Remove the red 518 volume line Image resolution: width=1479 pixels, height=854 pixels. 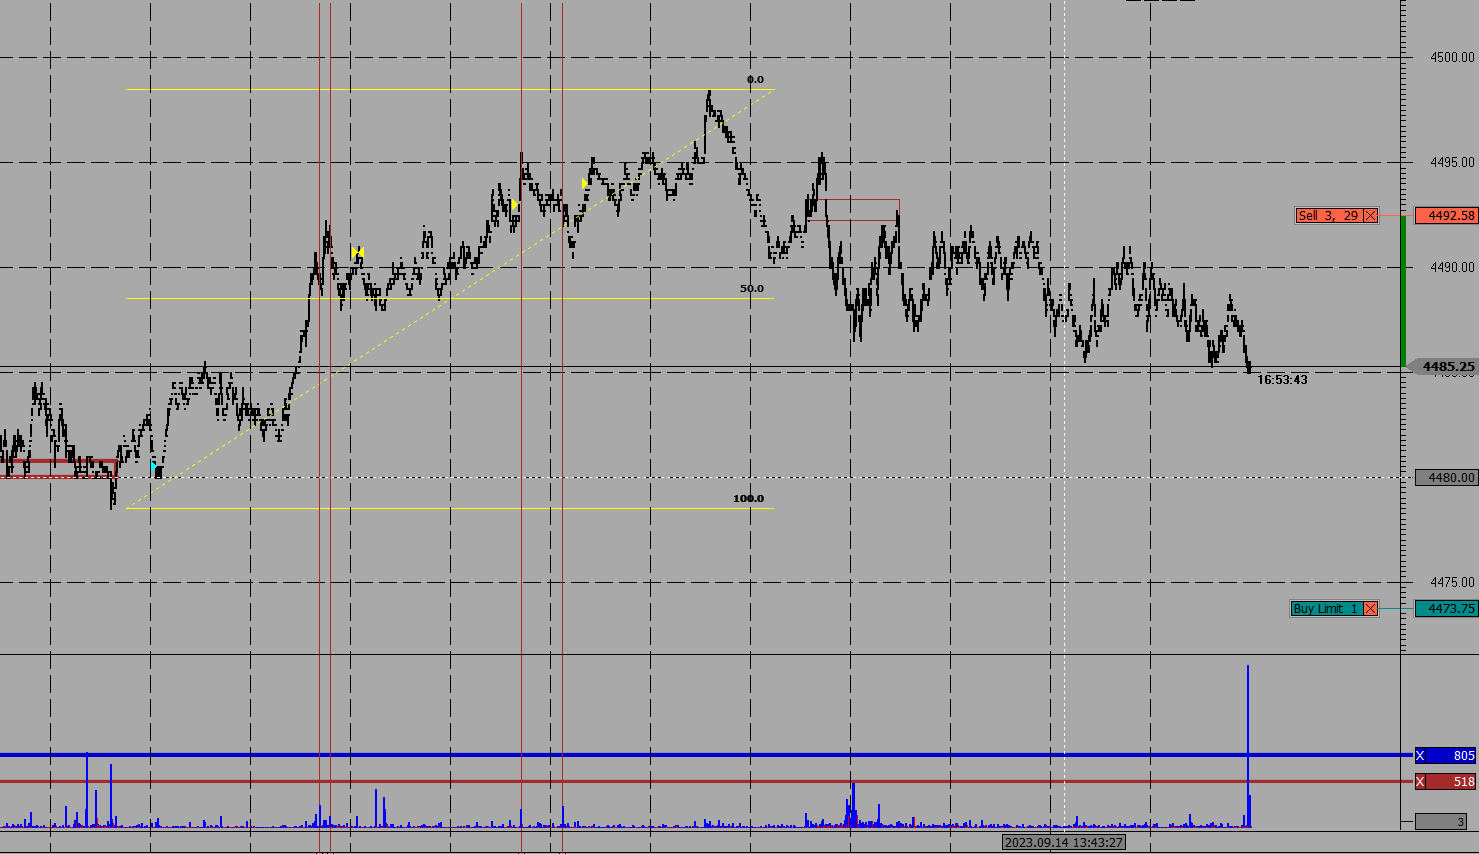click(x=1420, y=782)
